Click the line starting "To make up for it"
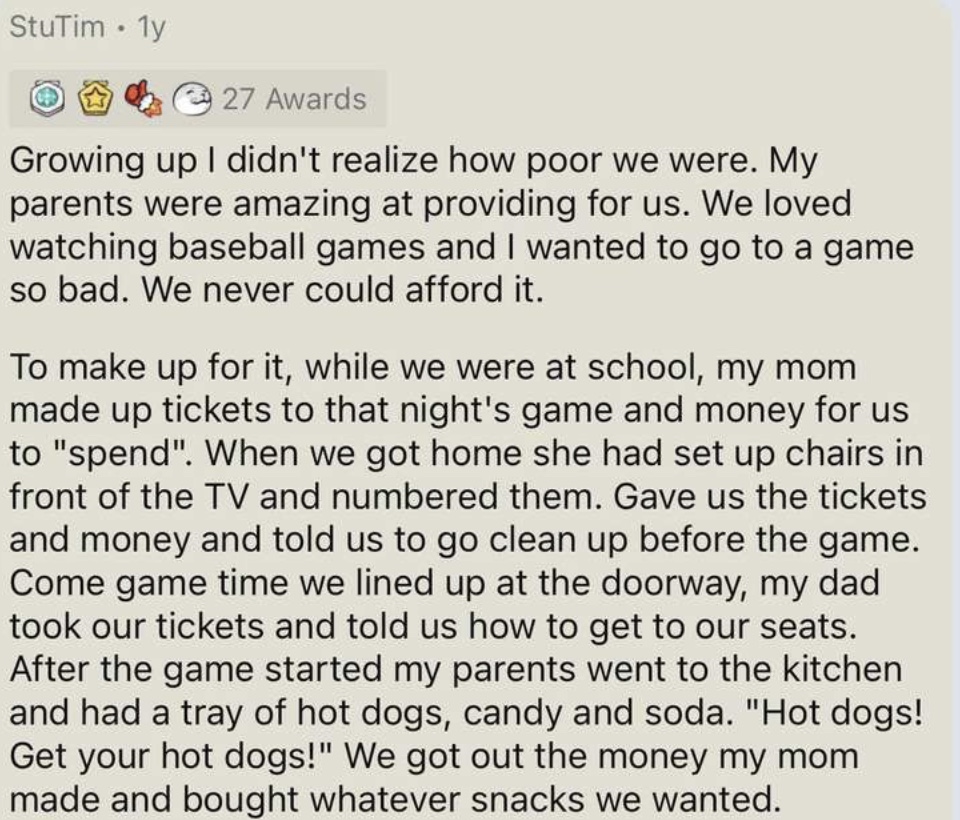The height and width of the screenshot is (820, 960). click(433, 367)
